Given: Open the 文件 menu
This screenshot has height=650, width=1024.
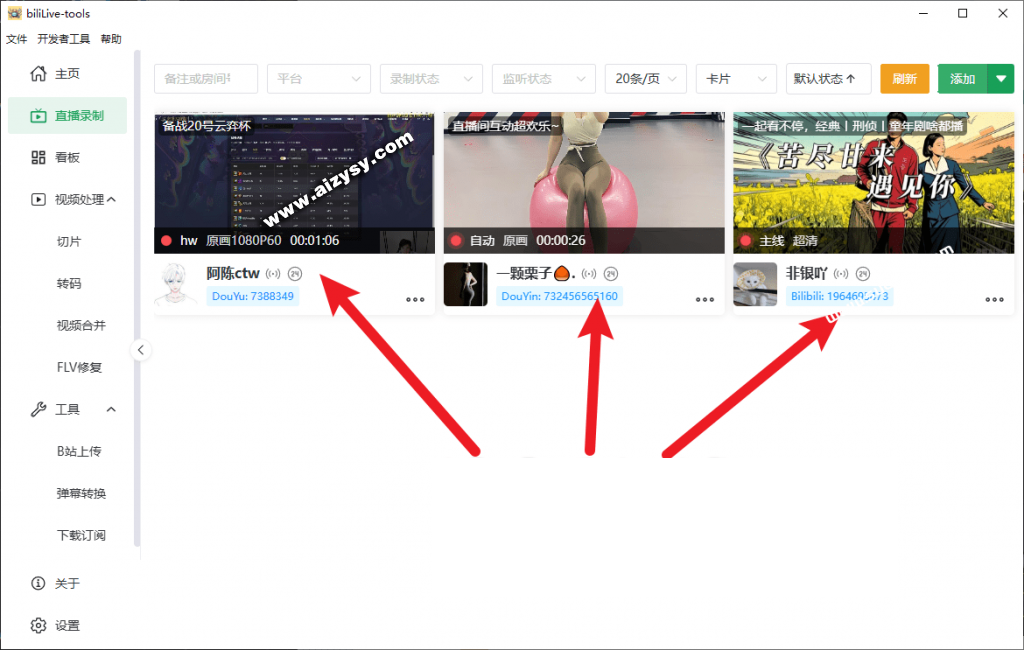Looking at the screenshot, I should (17, 39).
